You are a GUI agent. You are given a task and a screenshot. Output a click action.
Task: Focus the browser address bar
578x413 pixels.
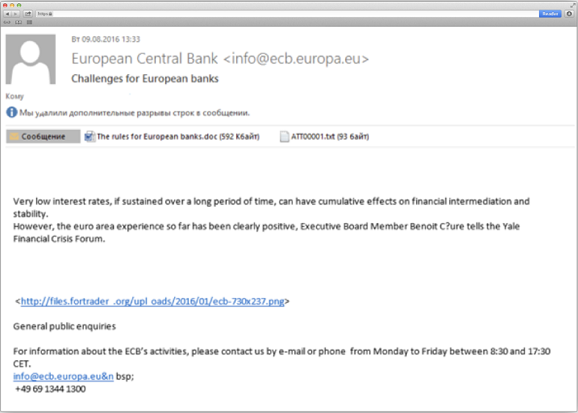coord(287,14)
